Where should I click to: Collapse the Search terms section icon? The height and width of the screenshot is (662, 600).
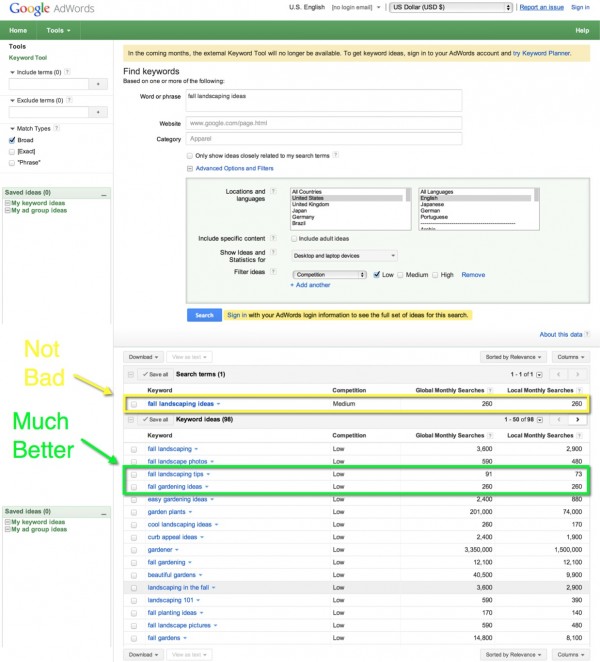(130, 374)
